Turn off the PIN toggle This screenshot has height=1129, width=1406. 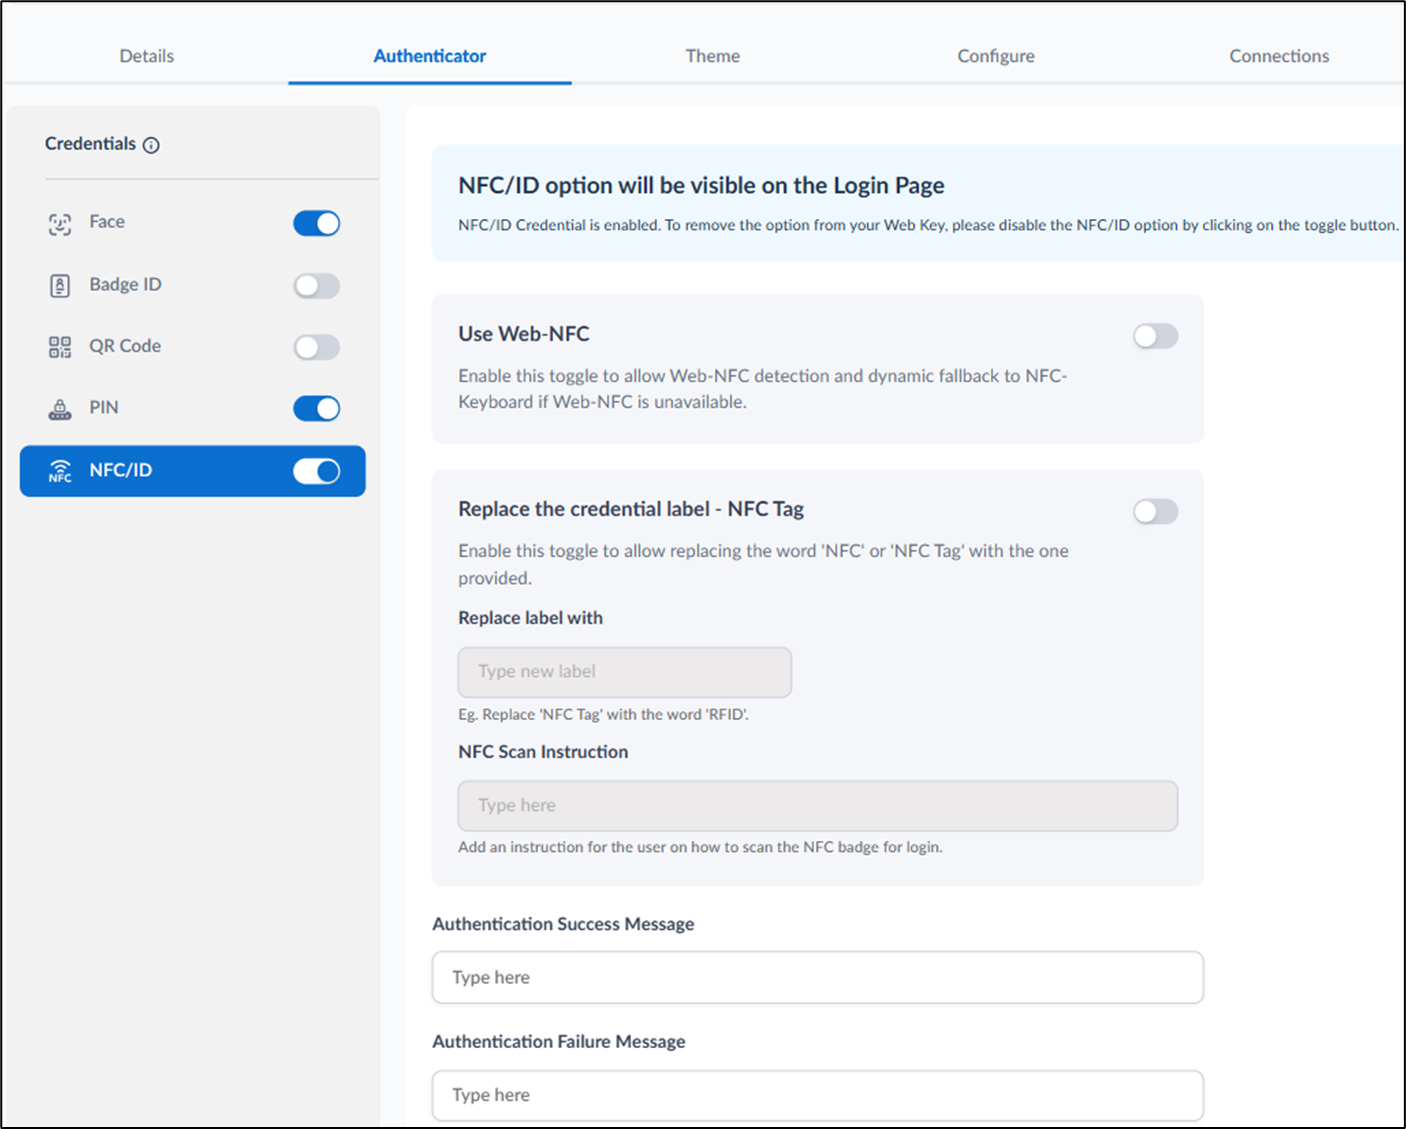(317, 408)
